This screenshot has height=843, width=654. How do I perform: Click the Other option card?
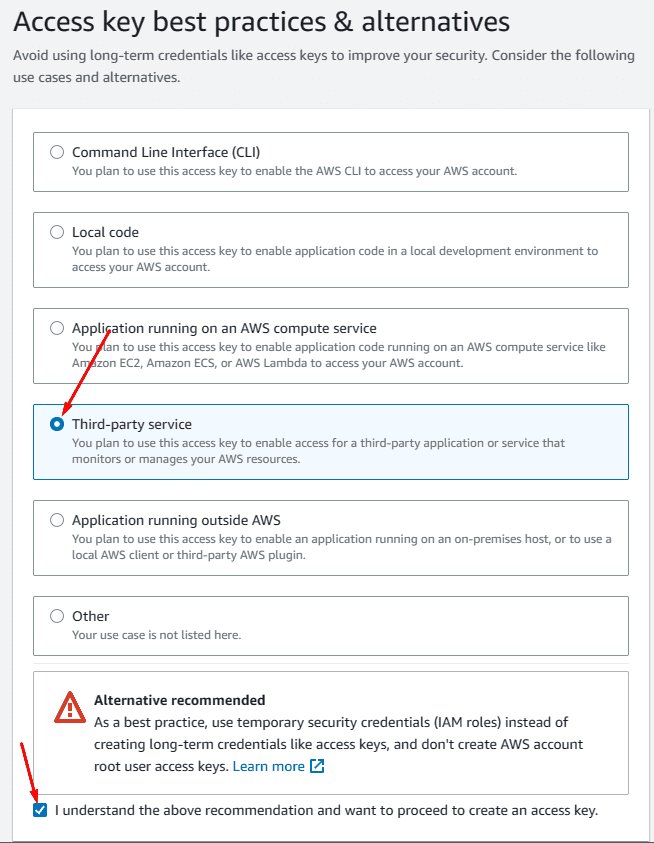pos(330,625)
